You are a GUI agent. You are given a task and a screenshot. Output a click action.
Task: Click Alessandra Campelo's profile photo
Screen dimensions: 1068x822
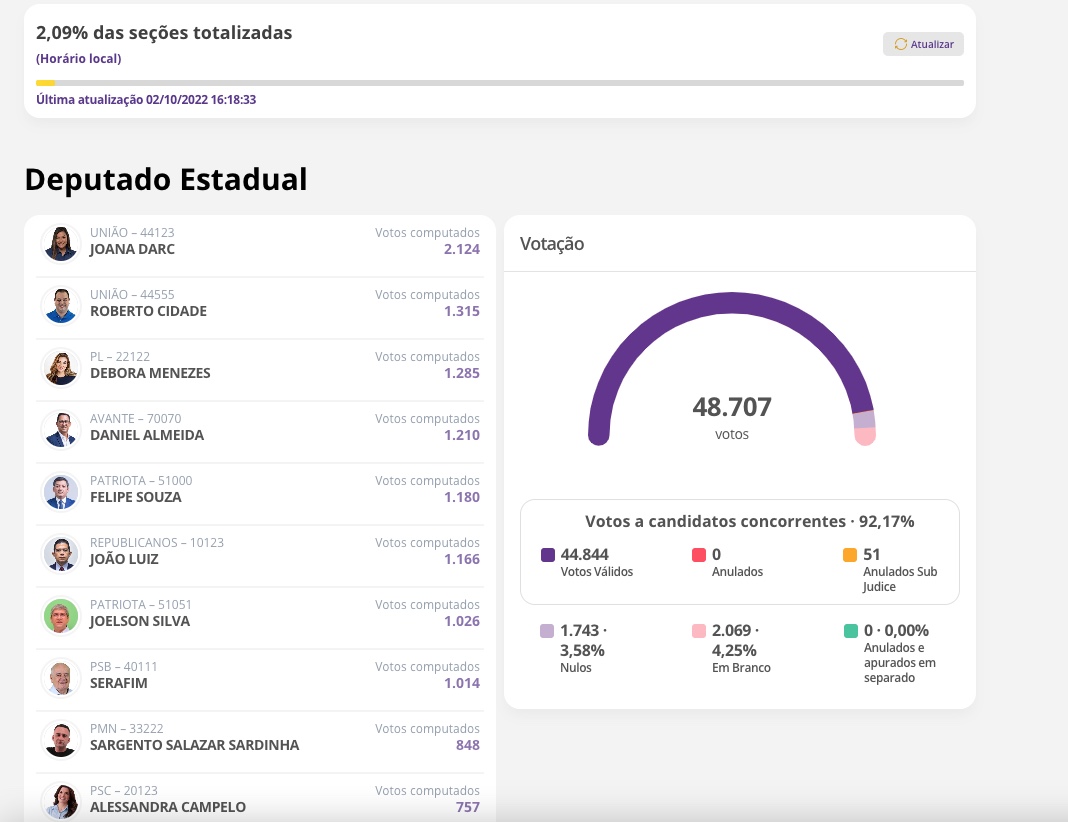(61, 801)
